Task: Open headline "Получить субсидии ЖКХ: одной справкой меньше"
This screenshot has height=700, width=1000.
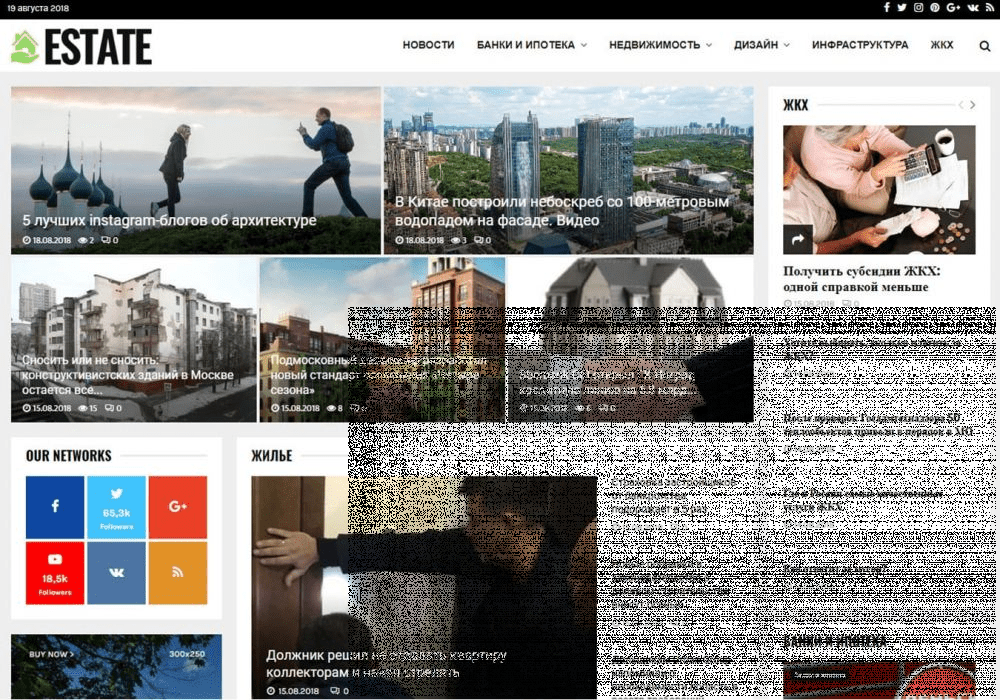Action: coord(861,279)
